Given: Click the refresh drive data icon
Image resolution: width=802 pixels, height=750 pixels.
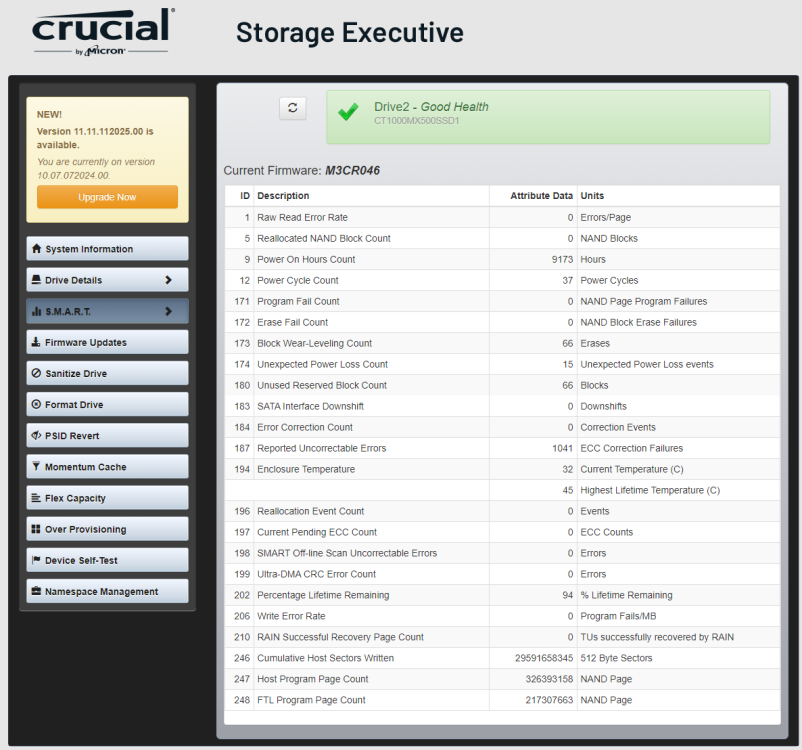Looking at the screenshot, I should coord(293,108).
